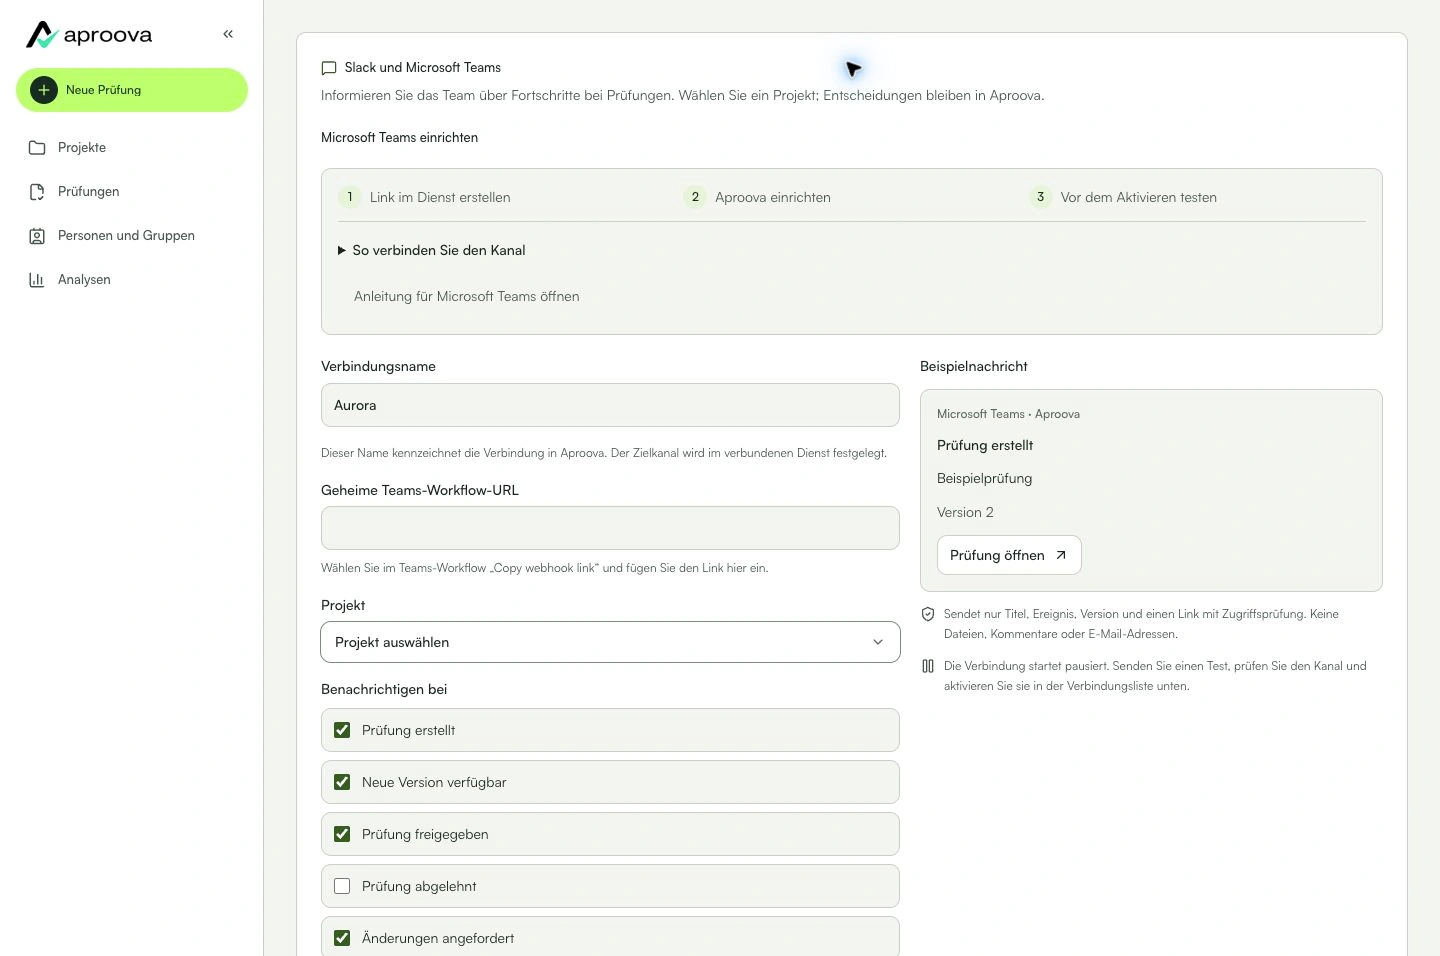Click the Beispielnachricht heading

pos(974,366)
